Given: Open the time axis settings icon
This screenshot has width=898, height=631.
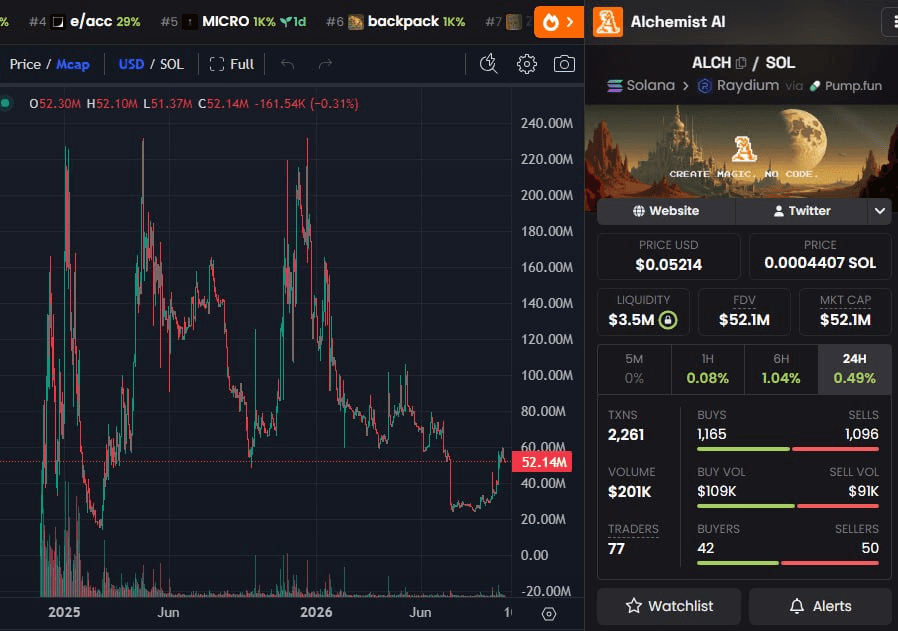Looking at the screenshot, I should tap(549, 614).
